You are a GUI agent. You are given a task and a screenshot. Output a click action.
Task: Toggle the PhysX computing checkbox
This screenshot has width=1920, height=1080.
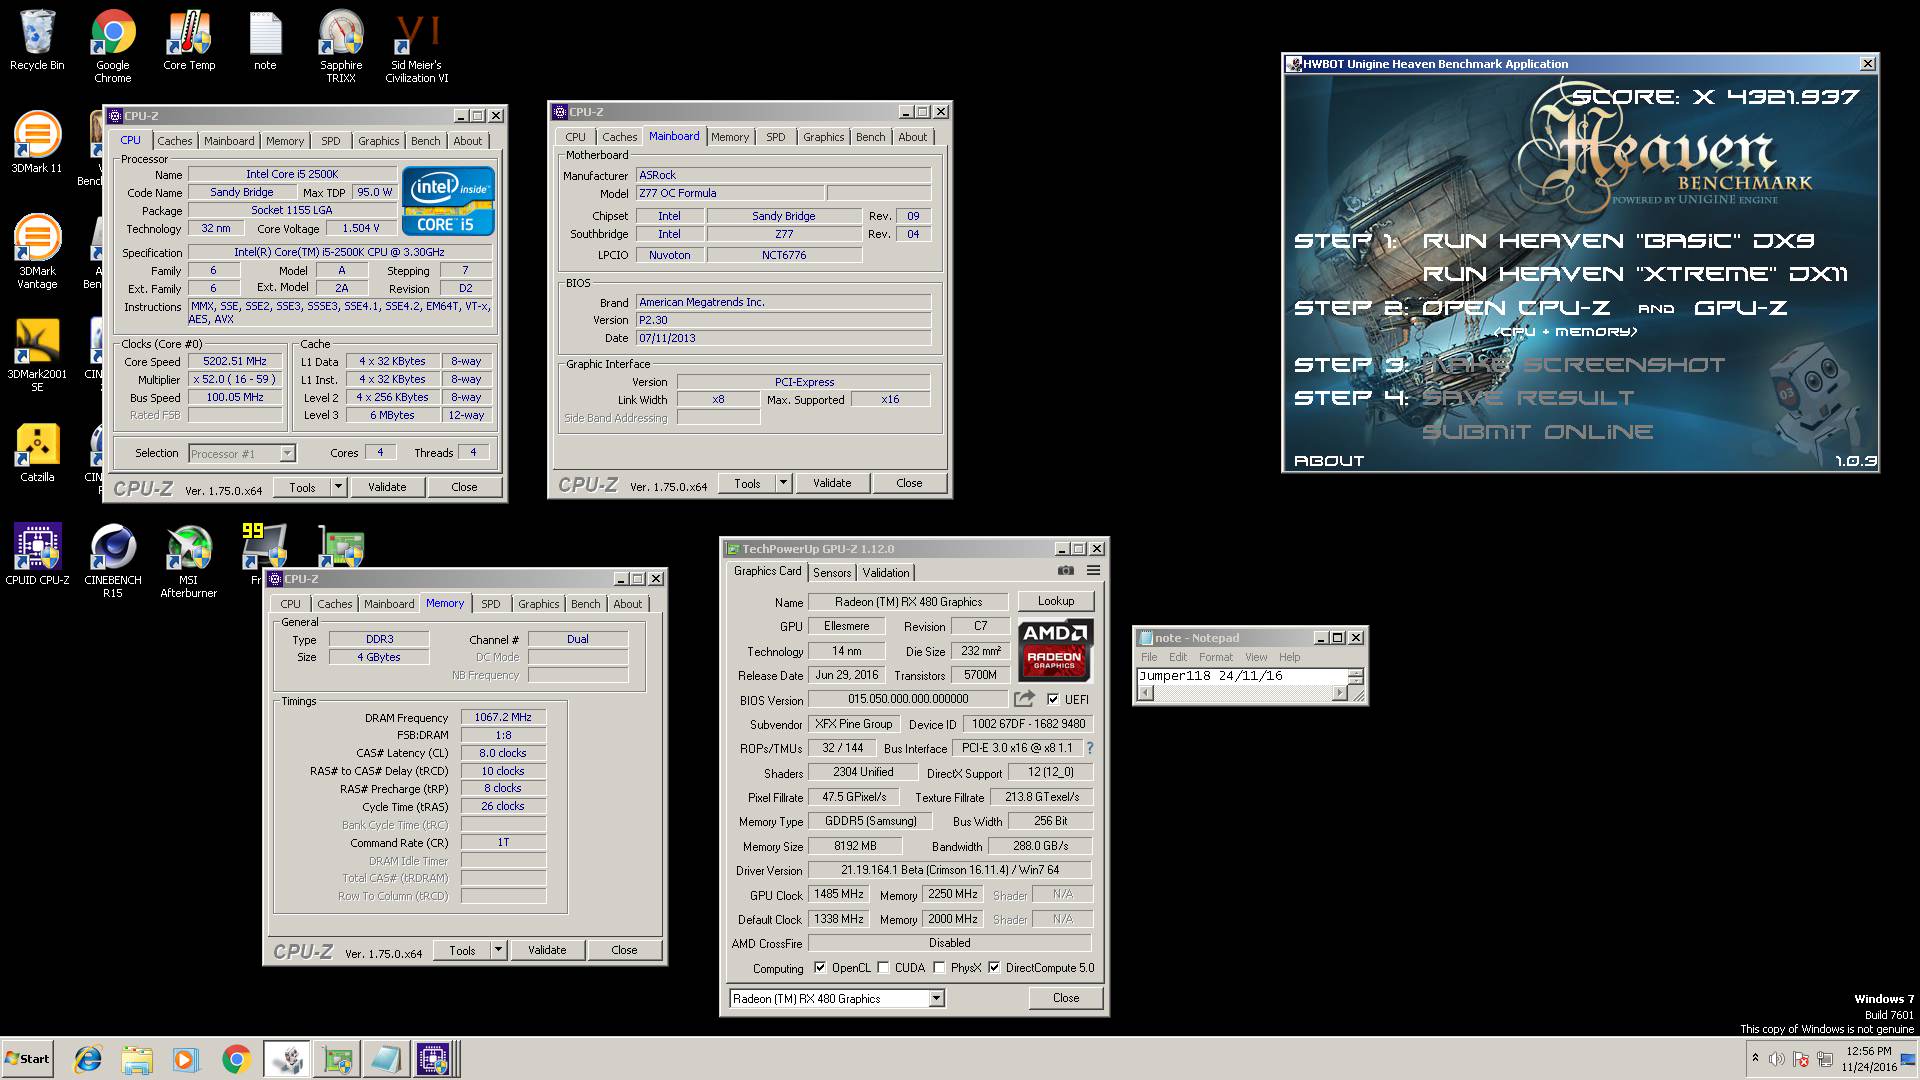pos(939,967)
